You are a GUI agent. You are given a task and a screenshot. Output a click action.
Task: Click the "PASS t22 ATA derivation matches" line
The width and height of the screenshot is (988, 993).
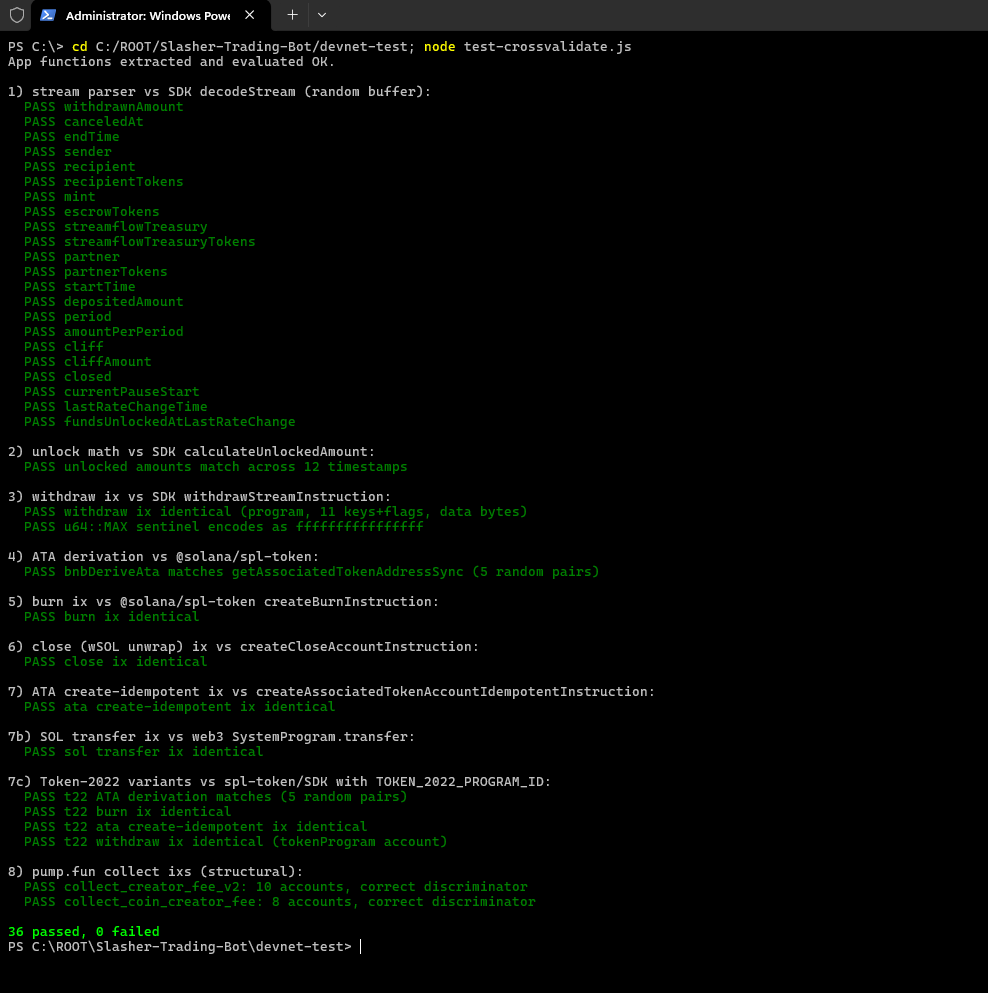tap(215, 797)
